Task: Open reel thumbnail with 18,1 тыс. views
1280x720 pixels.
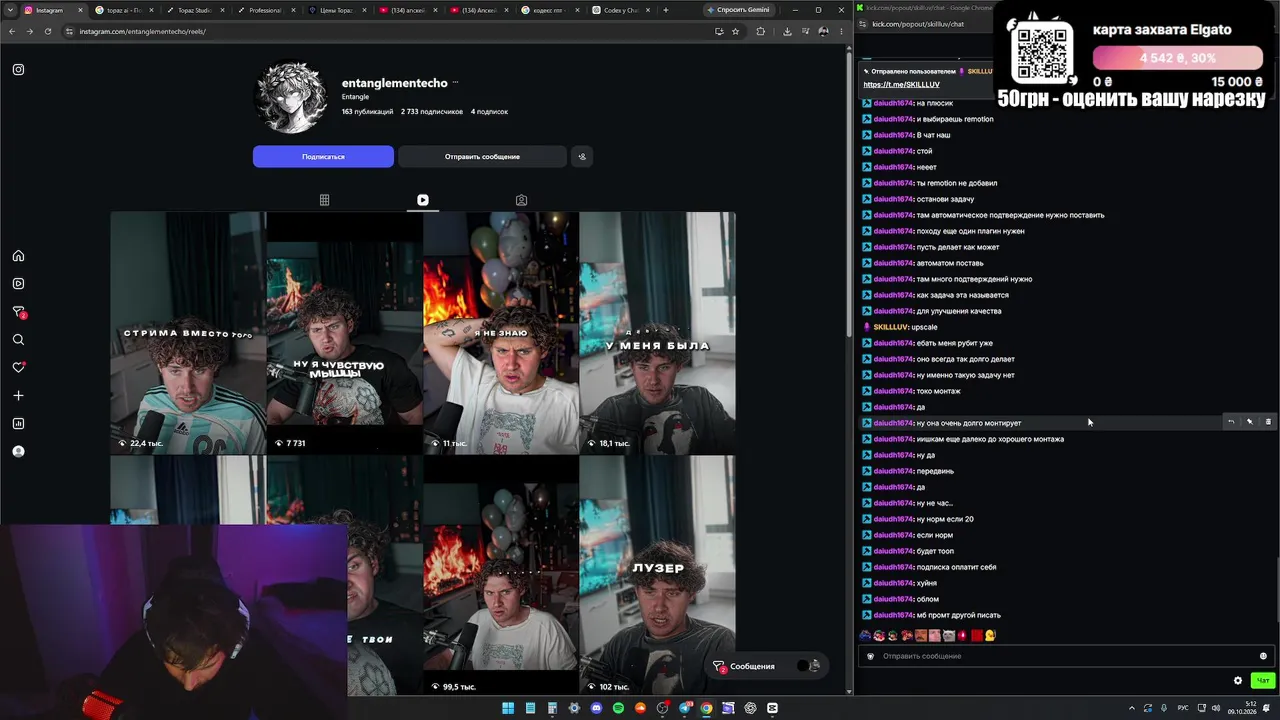Action: coord(657,333)
